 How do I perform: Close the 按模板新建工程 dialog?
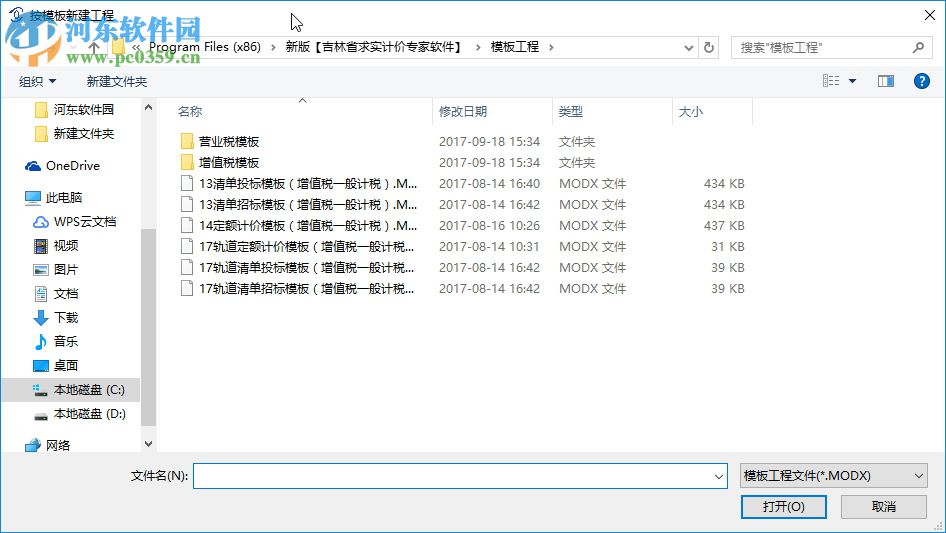point(930,15)
